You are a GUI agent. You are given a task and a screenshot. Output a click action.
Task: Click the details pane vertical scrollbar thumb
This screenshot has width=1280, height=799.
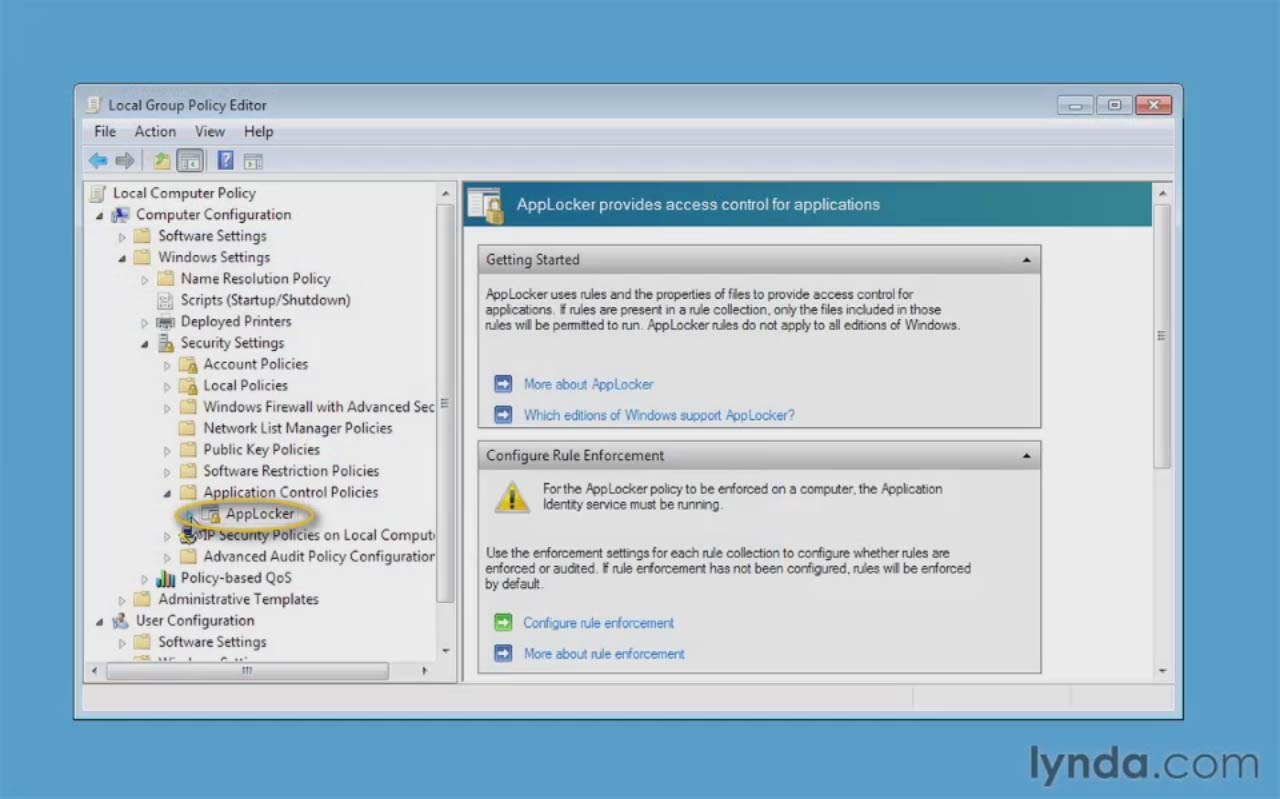click(x=1162, y=336)
